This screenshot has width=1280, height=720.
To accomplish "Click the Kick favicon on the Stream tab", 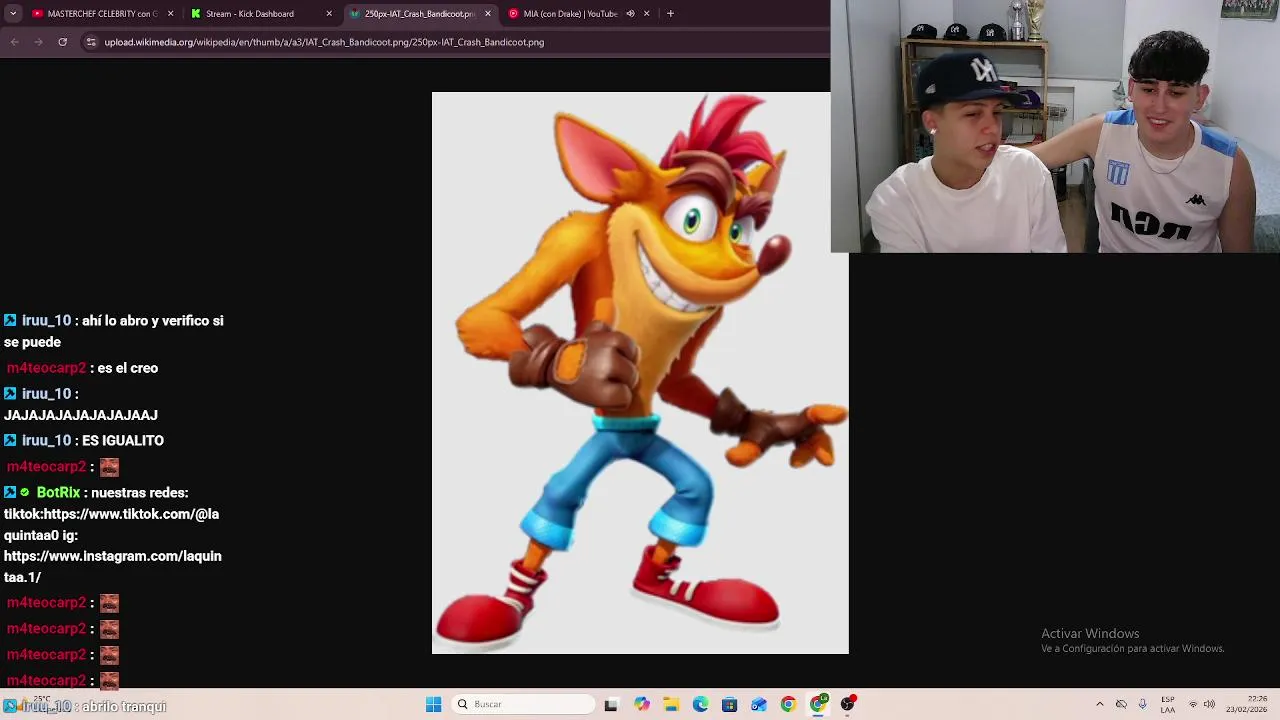I will tap(196, 14).
